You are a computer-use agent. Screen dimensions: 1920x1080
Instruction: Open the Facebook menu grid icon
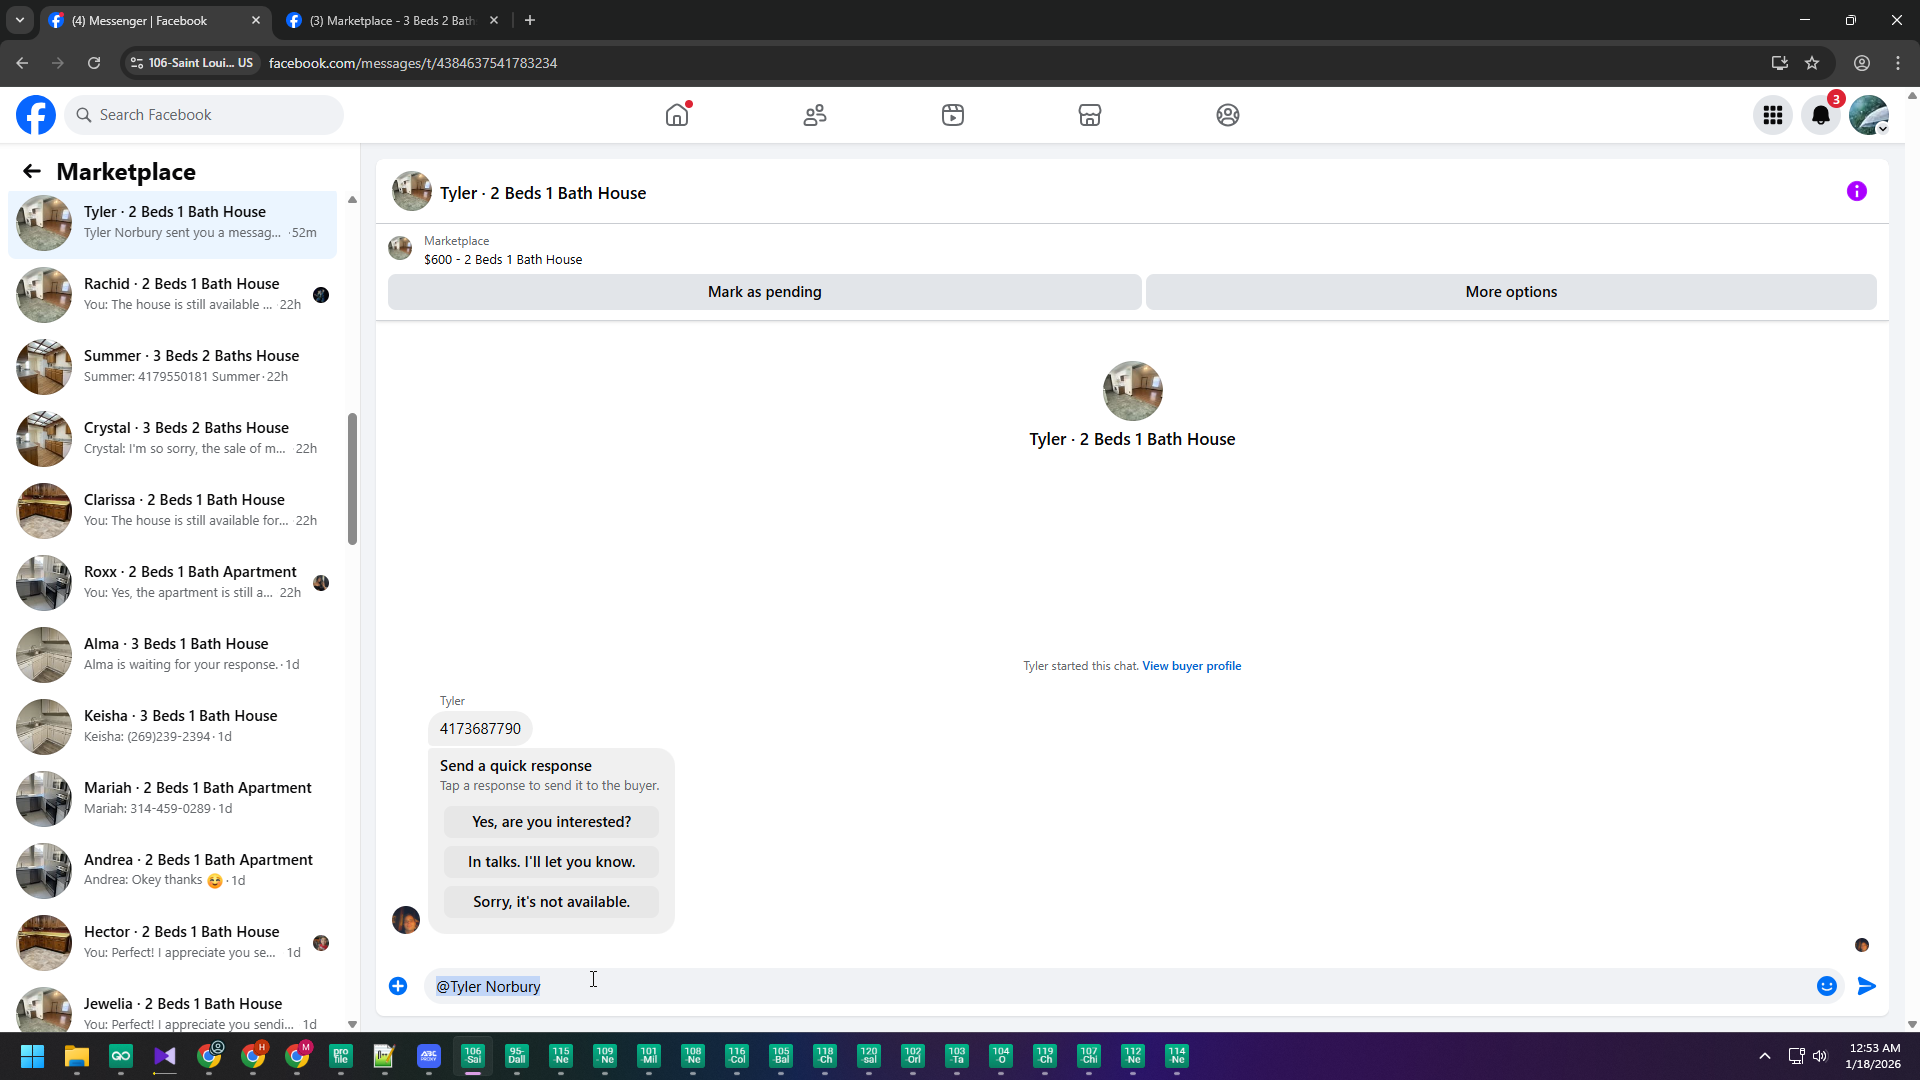1773,115
